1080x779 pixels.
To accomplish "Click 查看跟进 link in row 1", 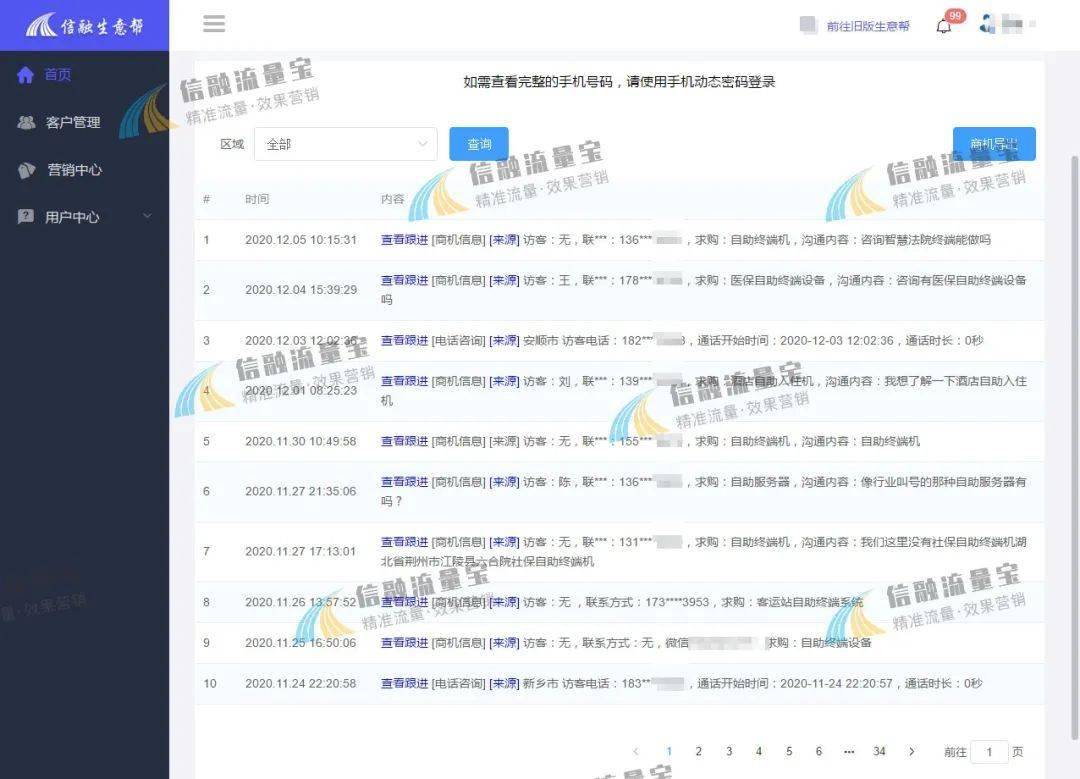I will coord(404,240).
